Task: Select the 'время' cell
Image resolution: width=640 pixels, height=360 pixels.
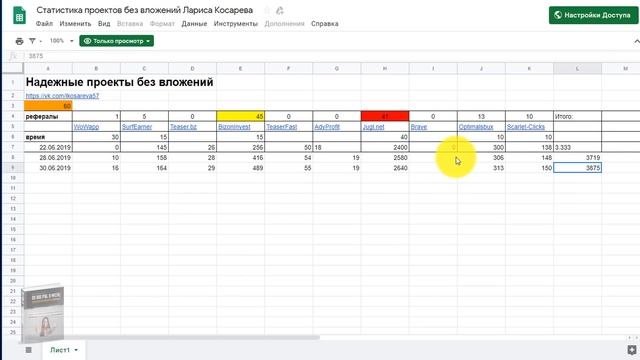Action: (x=48, y=137)
